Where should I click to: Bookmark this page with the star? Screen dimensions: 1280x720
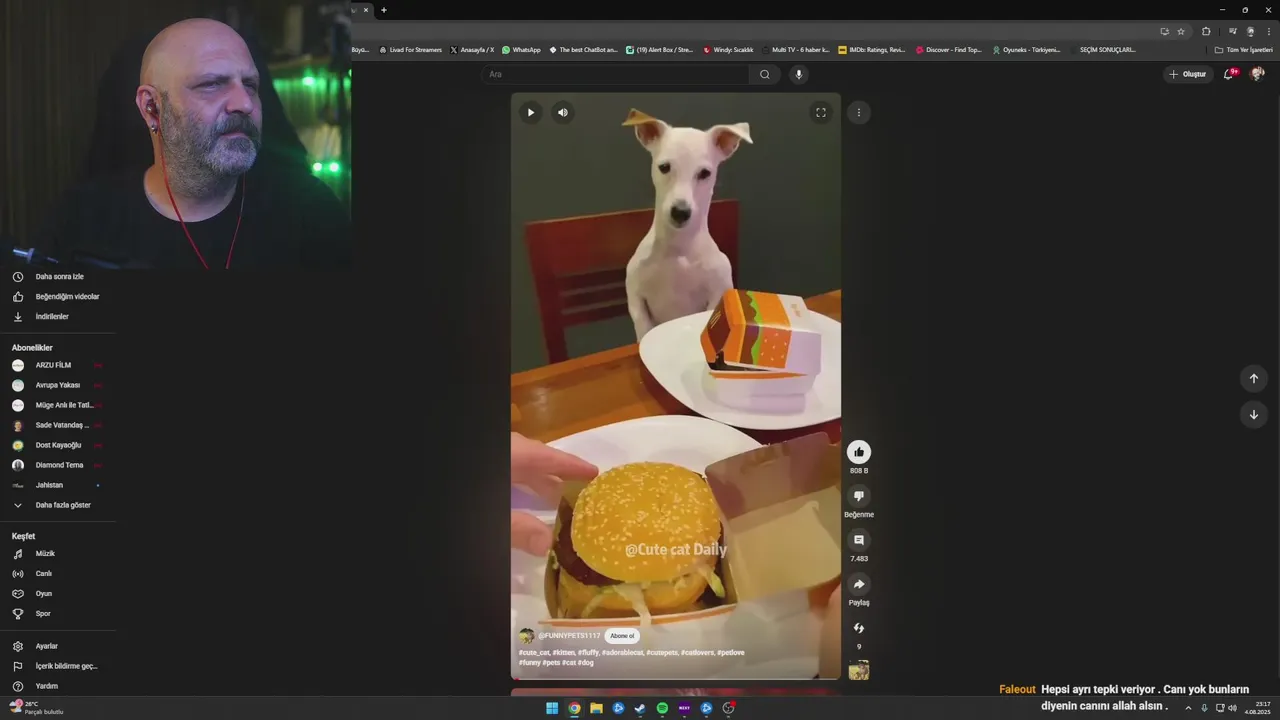click(1181, 31)
